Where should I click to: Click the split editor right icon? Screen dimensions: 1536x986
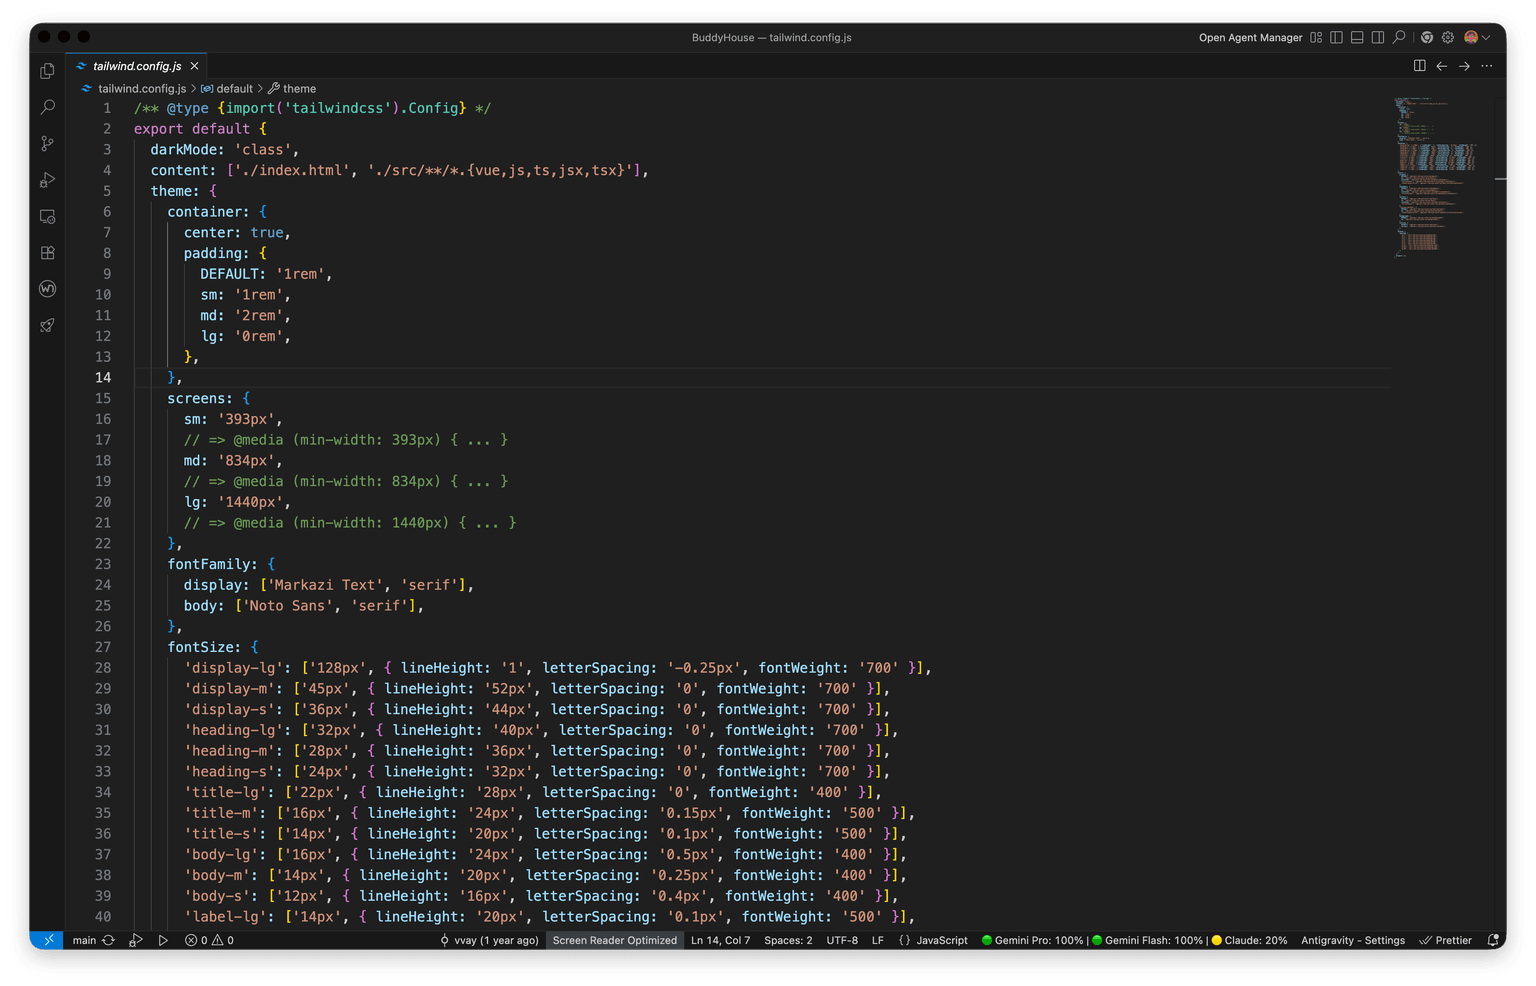(1419, 66)
